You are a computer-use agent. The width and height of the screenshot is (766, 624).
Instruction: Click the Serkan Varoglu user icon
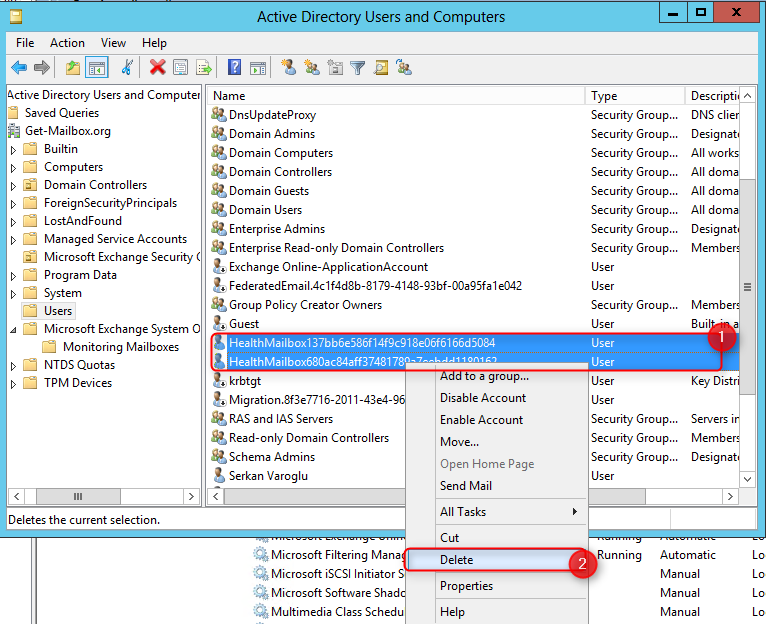click(x=219, y=475)
